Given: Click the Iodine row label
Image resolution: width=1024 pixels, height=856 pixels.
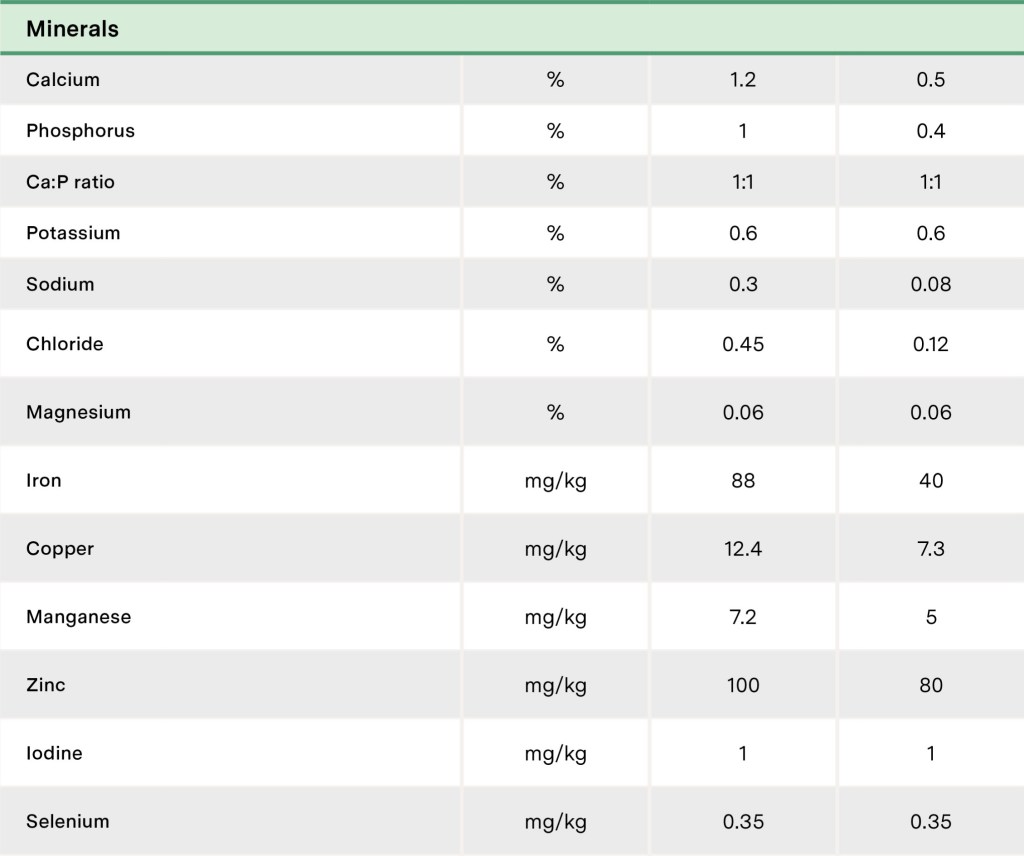Looking at the screenshot, I should pos(54,753).
